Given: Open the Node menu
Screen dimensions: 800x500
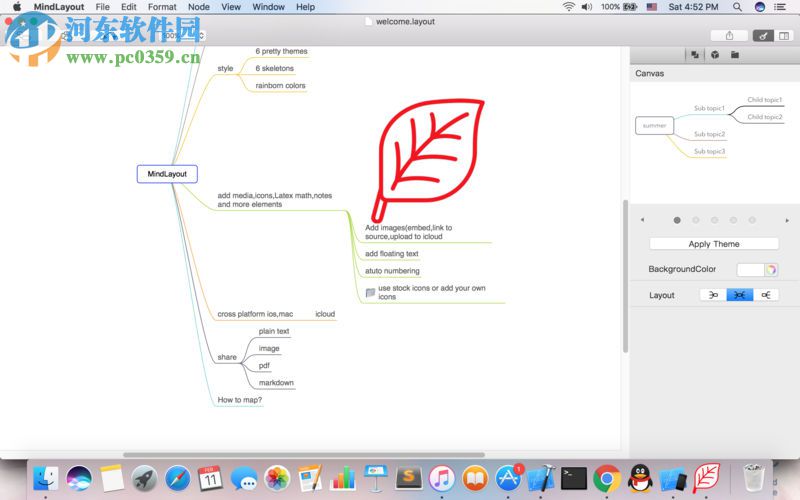Looking at the screenshot, I should [x=198, y=7].
